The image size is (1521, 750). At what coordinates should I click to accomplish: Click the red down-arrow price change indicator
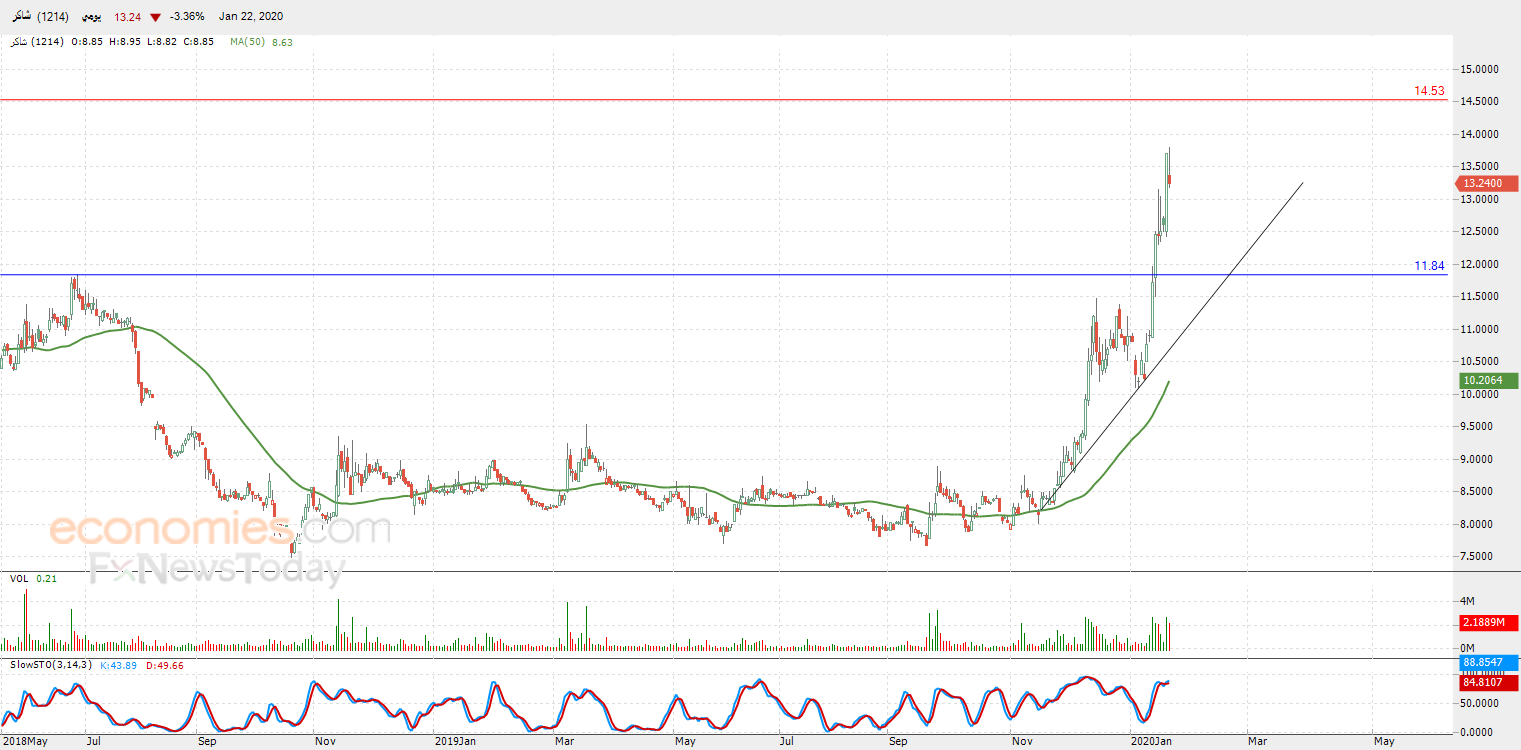(155, 17)
